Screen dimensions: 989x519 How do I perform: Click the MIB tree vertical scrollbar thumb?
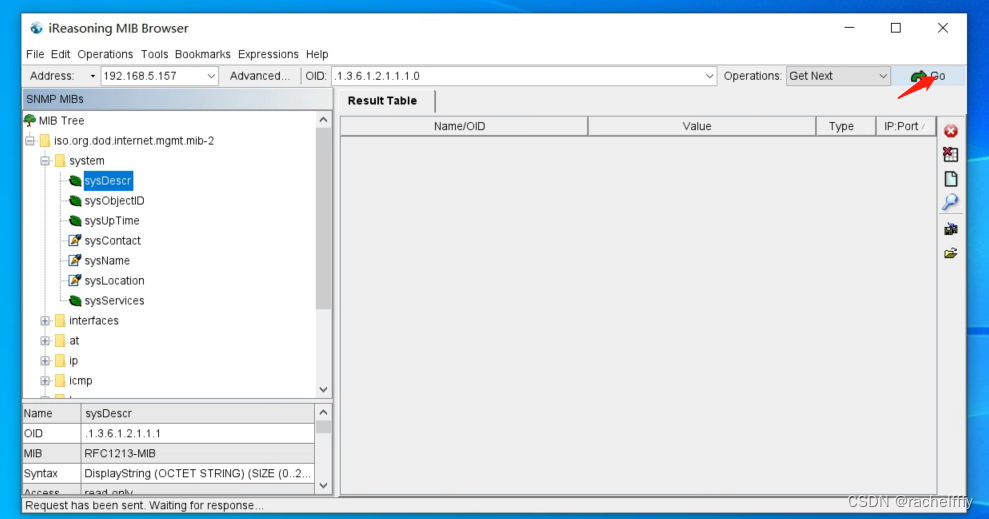click(x=324, y=218)
